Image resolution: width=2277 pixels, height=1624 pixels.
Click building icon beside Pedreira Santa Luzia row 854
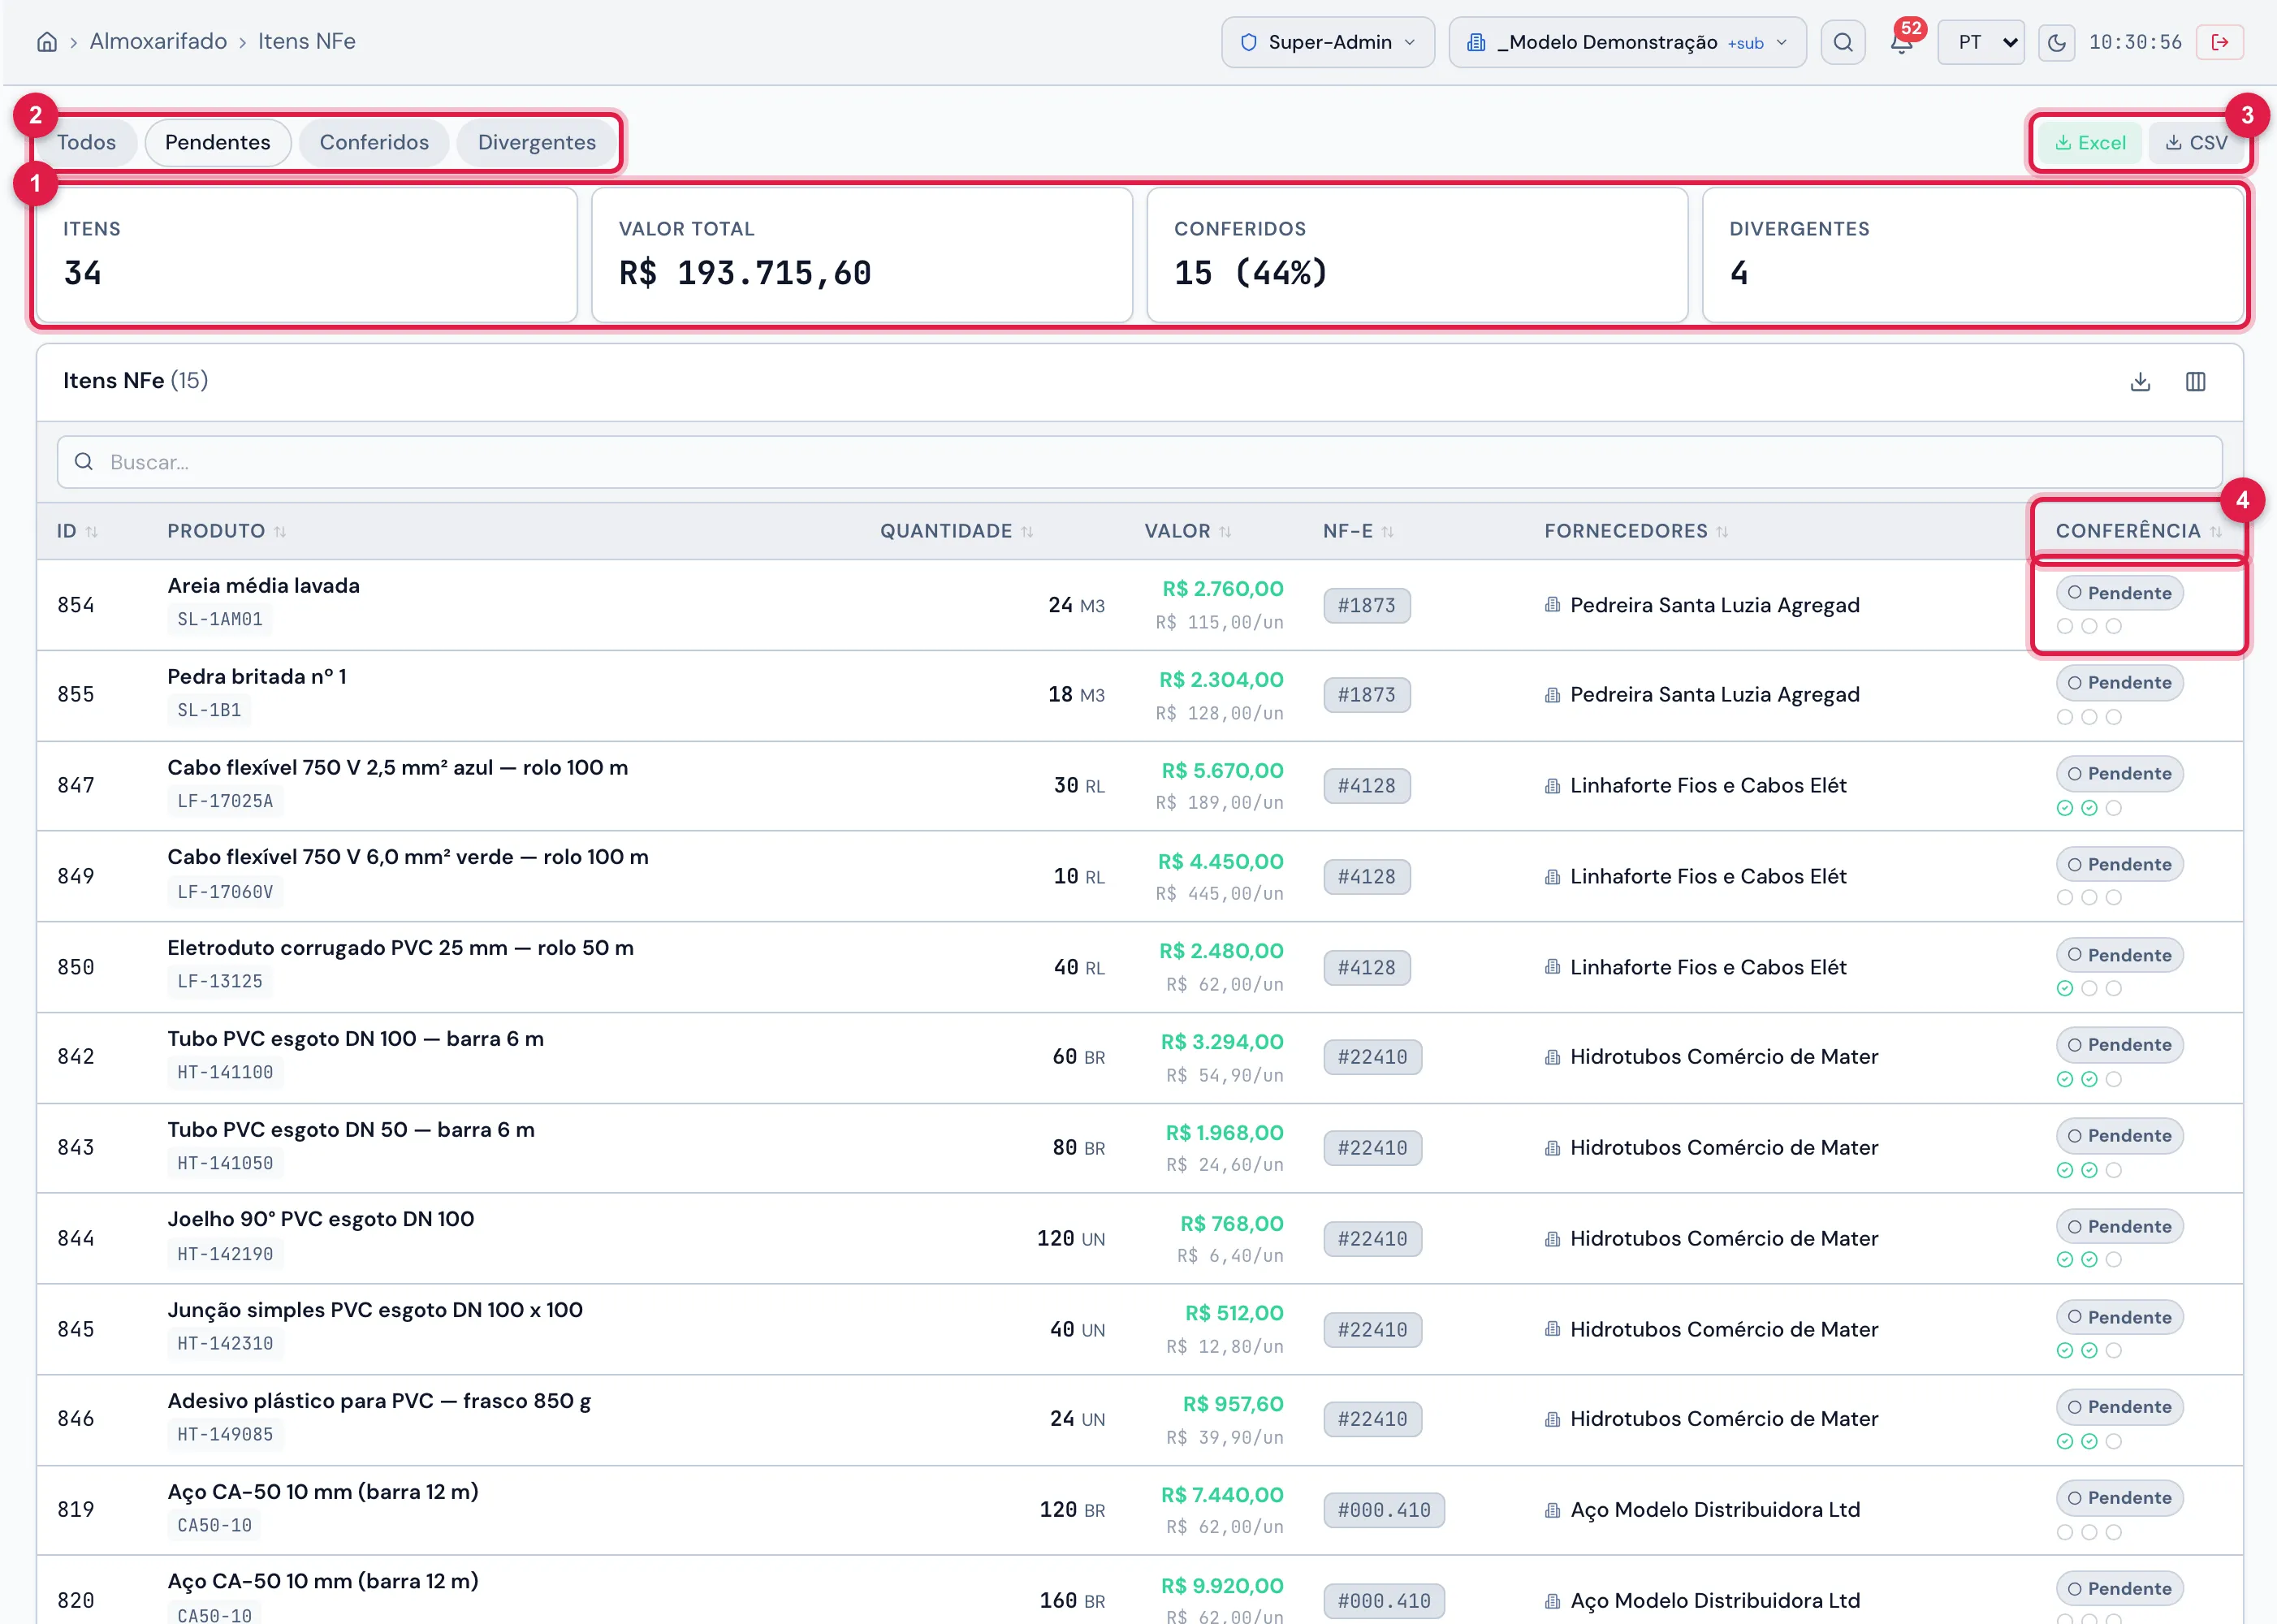[1551, 605]
